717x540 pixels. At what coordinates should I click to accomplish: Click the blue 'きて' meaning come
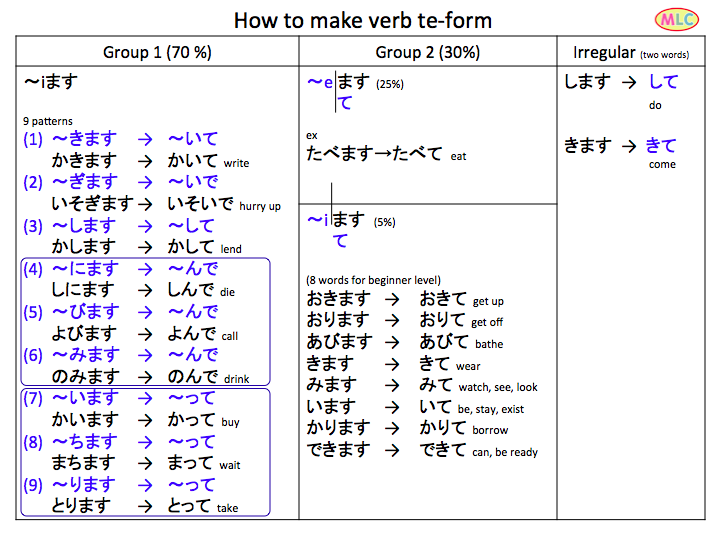coord(661,145)
